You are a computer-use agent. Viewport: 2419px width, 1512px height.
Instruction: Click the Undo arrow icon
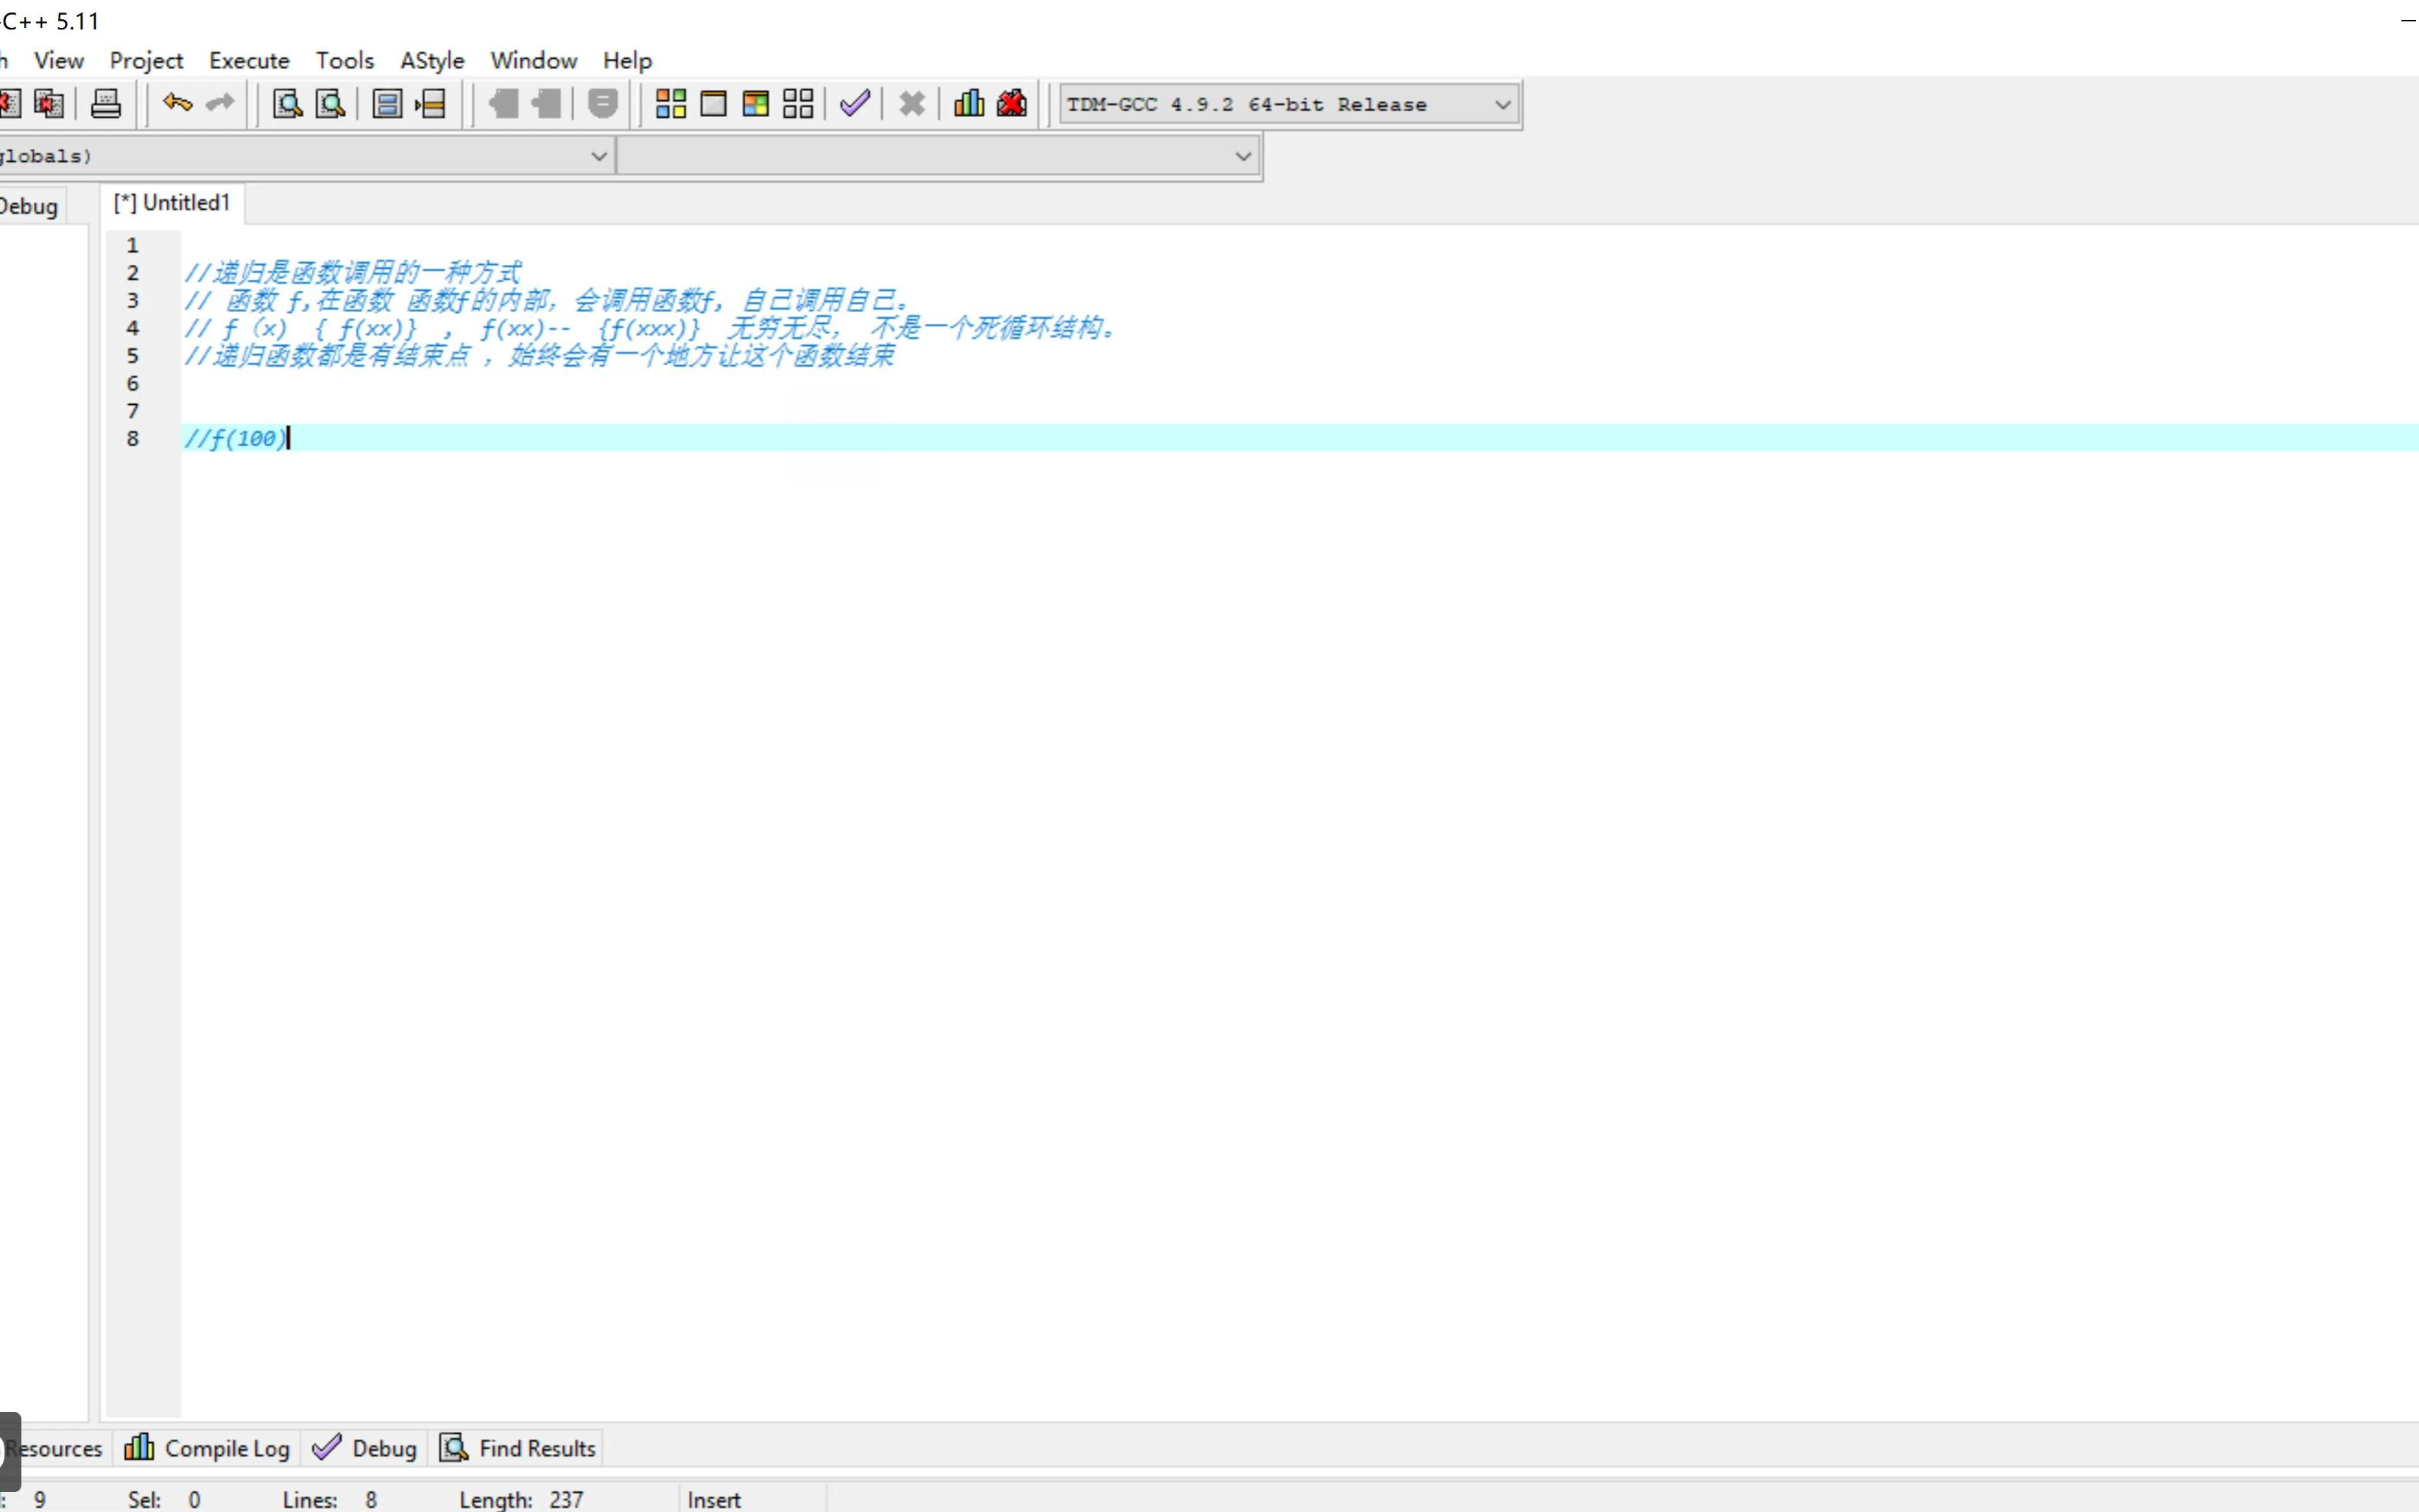coord(177,103)
